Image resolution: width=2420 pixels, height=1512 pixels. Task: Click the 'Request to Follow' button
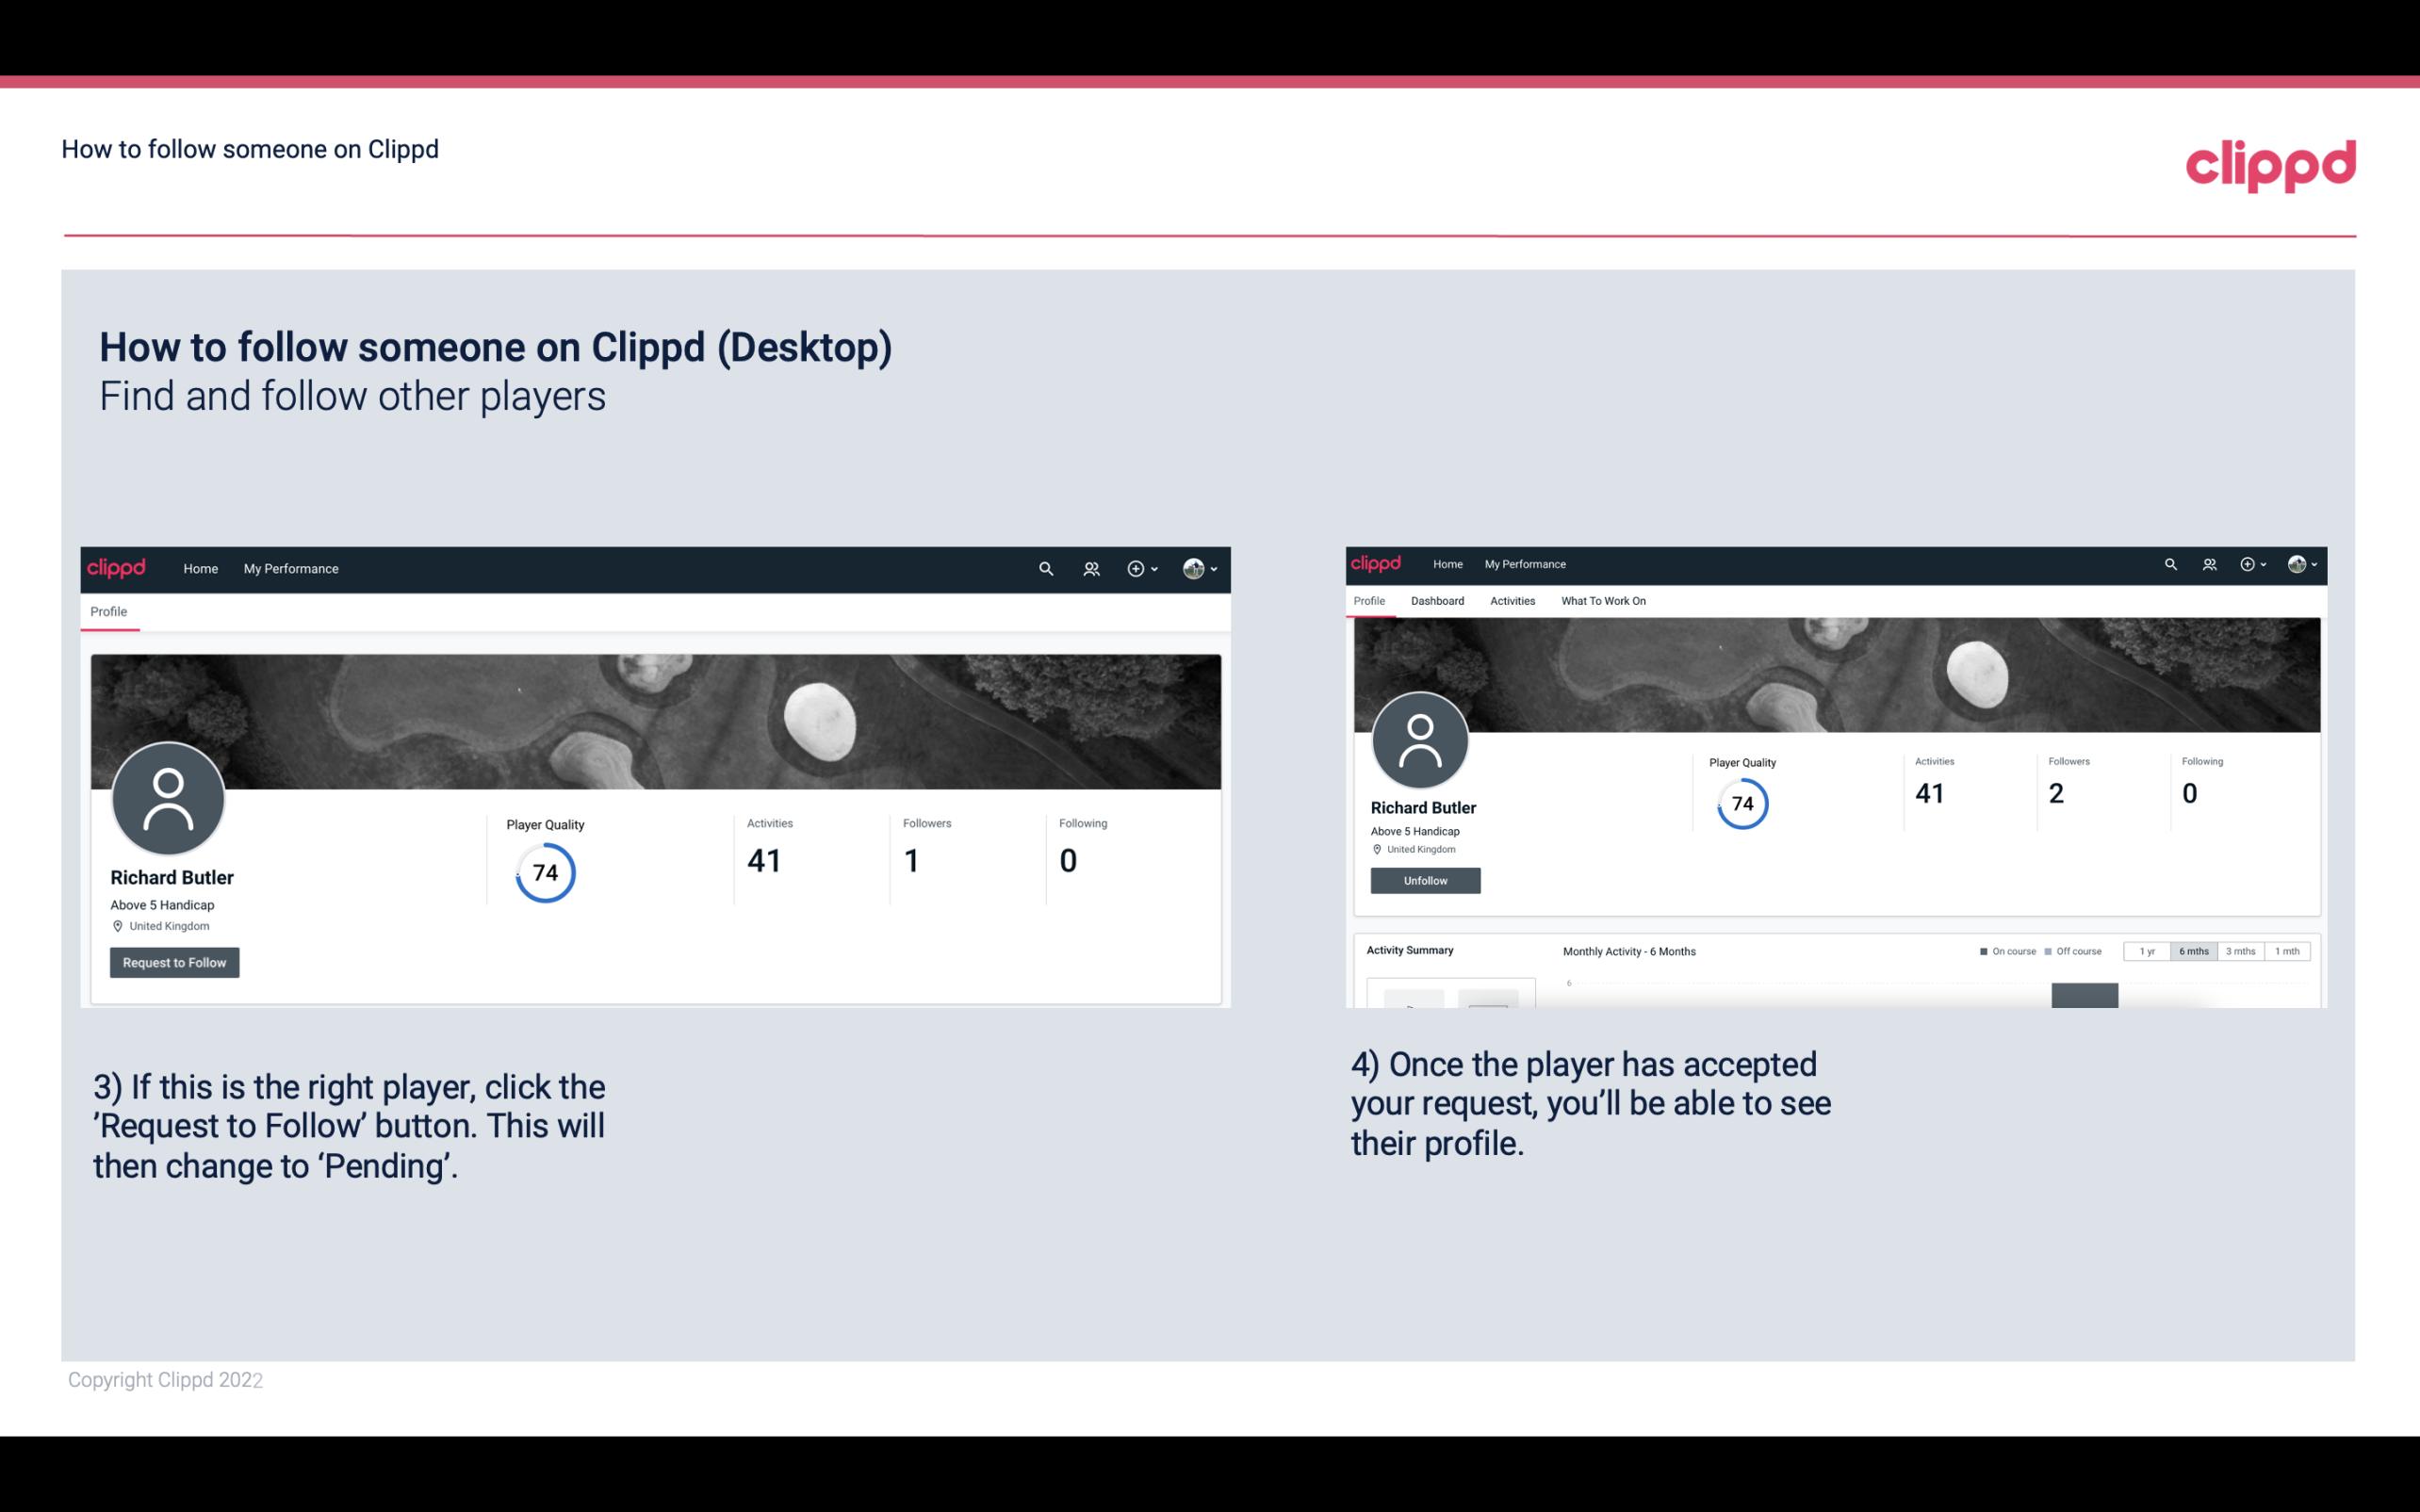pyautogui.click(x=174, y=962)
